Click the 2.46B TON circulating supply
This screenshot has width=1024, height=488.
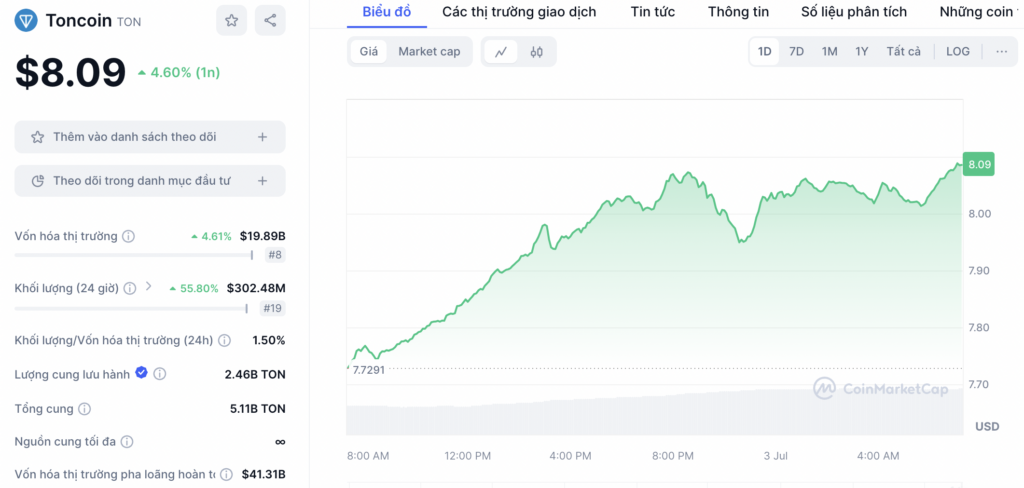pyautogui.click(x=255, y=374)
